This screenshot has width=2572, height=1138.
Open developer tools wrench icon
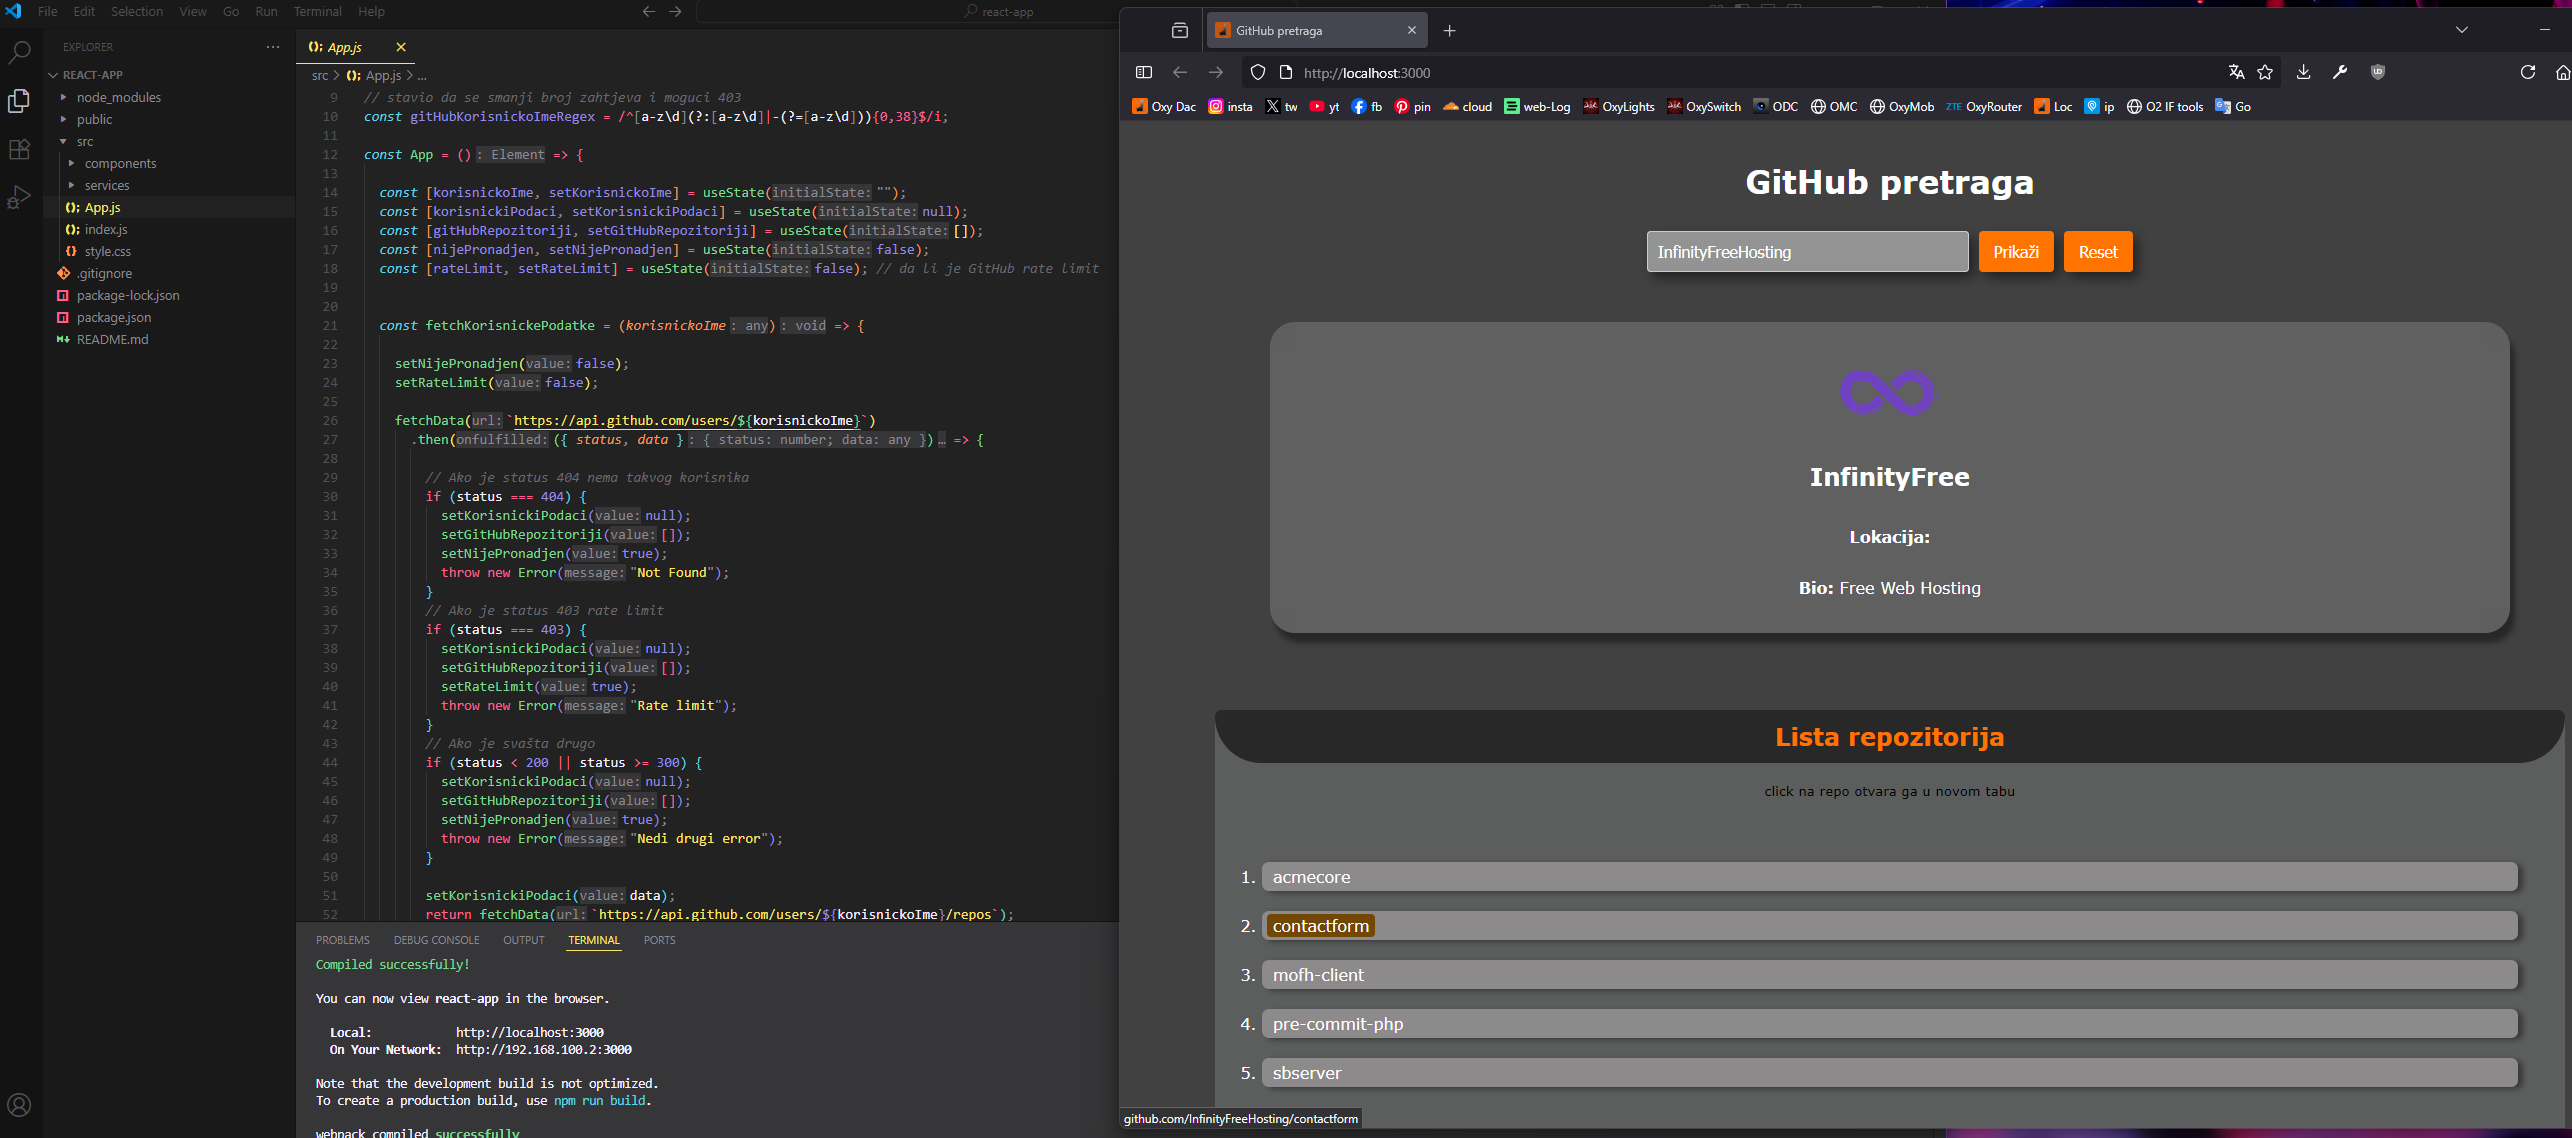tap(2340, 72)
